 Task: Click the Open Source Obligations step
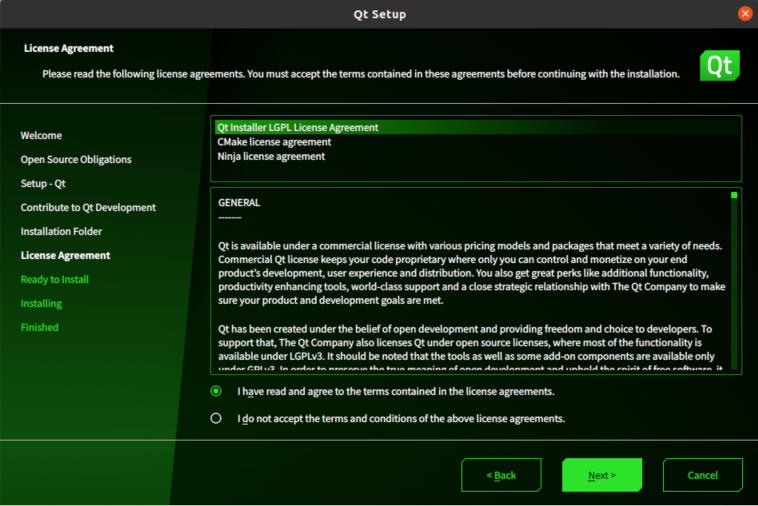click(76, 159)
